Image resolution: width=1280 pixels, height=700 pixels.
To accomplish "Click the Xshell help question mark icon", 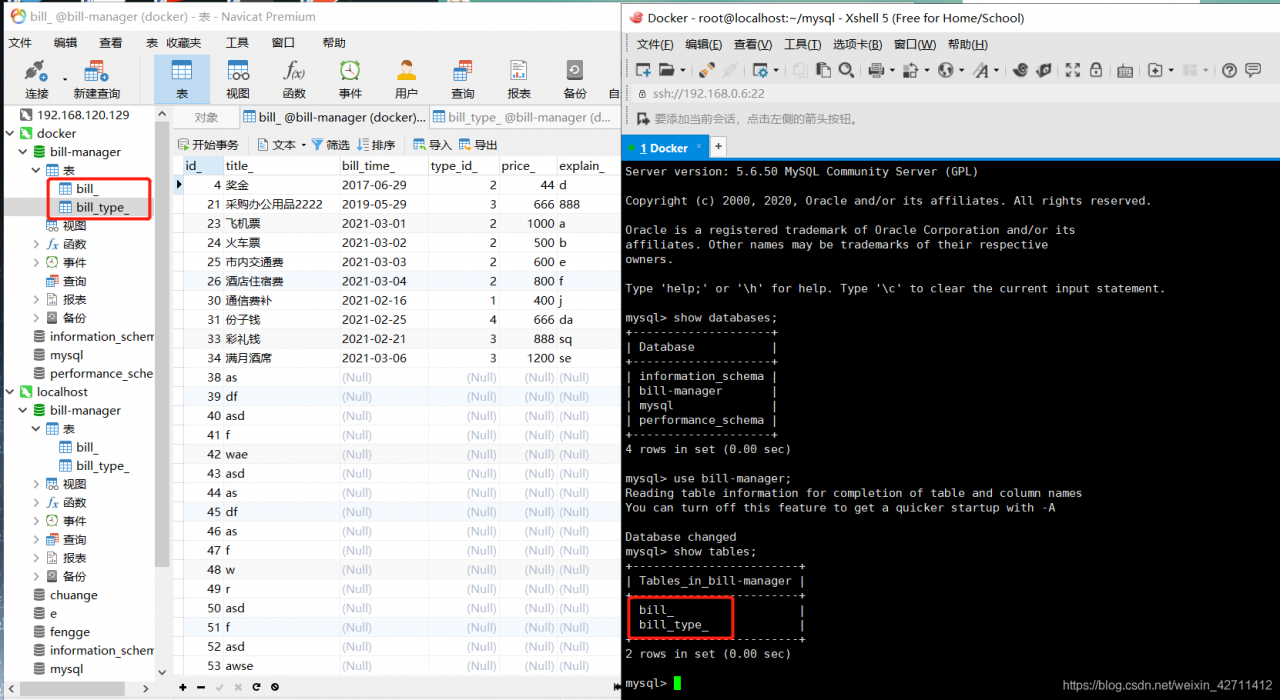I will (x=1229, y=70).
